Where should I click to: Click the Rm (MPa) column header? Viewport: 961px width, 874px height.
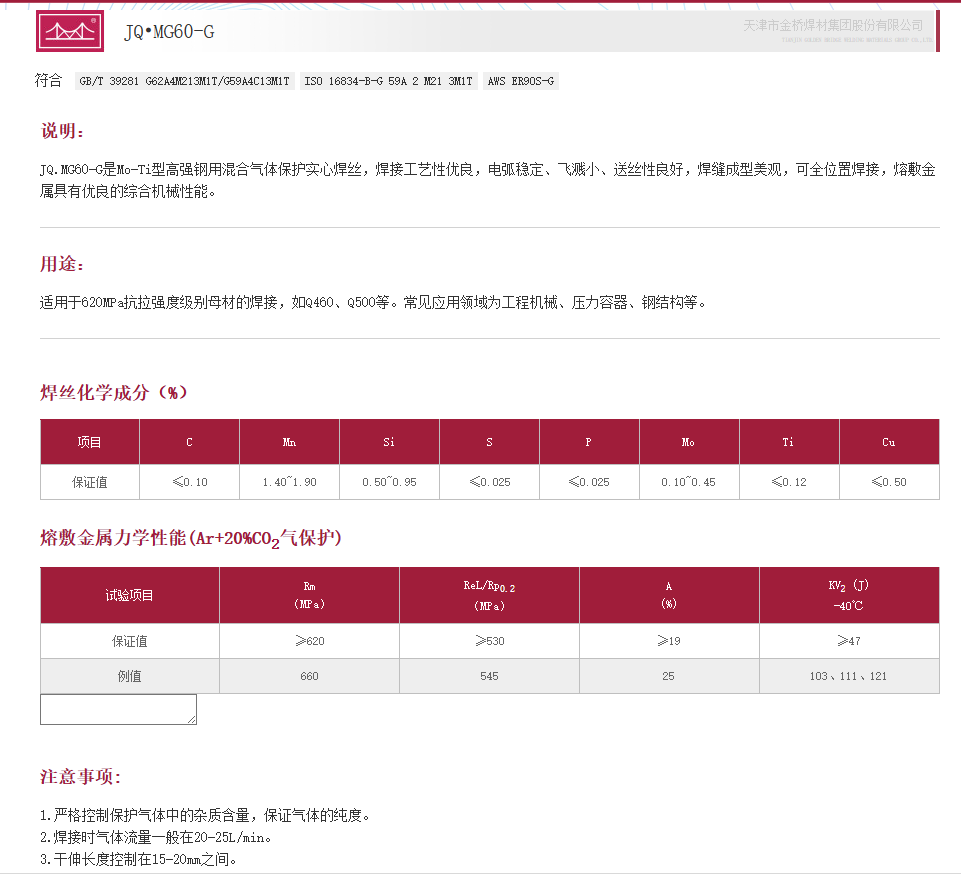click(309, 595)
